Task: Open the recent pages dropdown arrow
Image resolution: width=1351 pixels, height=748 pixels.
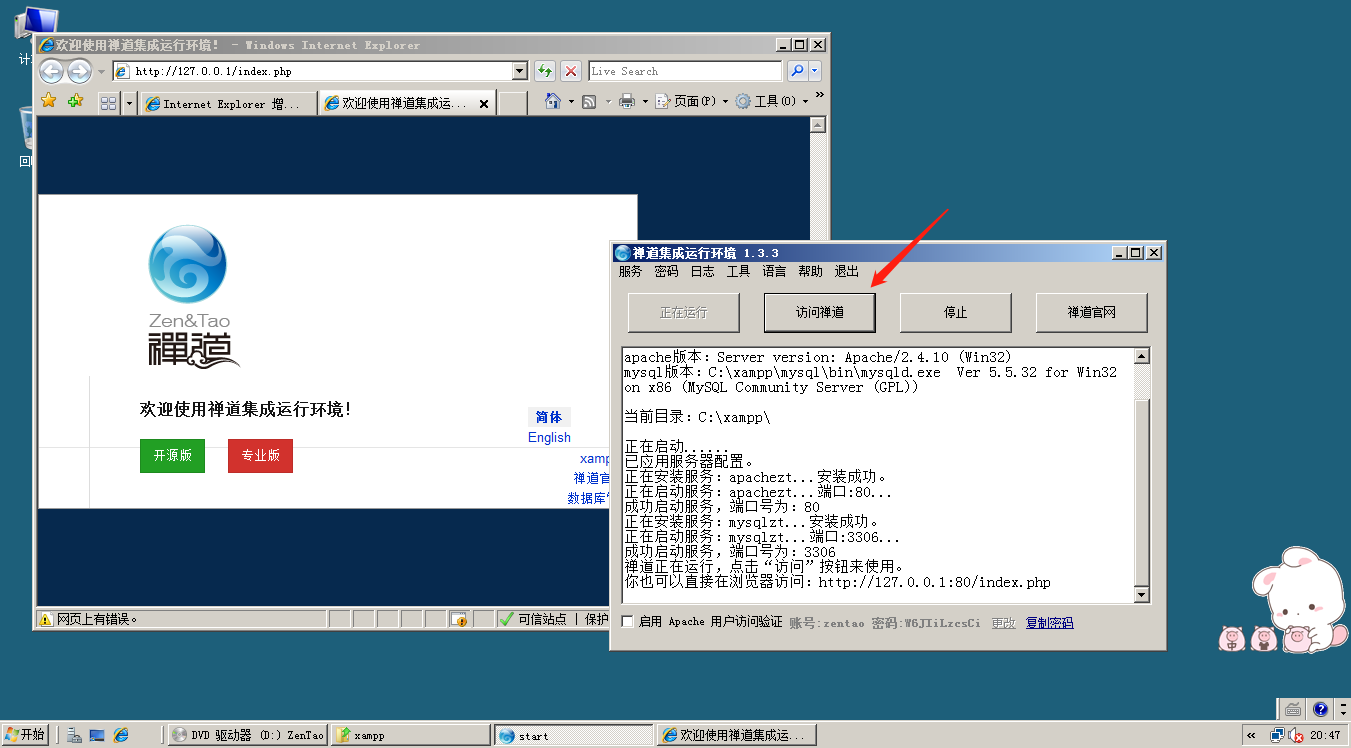Action: [101, 72]
